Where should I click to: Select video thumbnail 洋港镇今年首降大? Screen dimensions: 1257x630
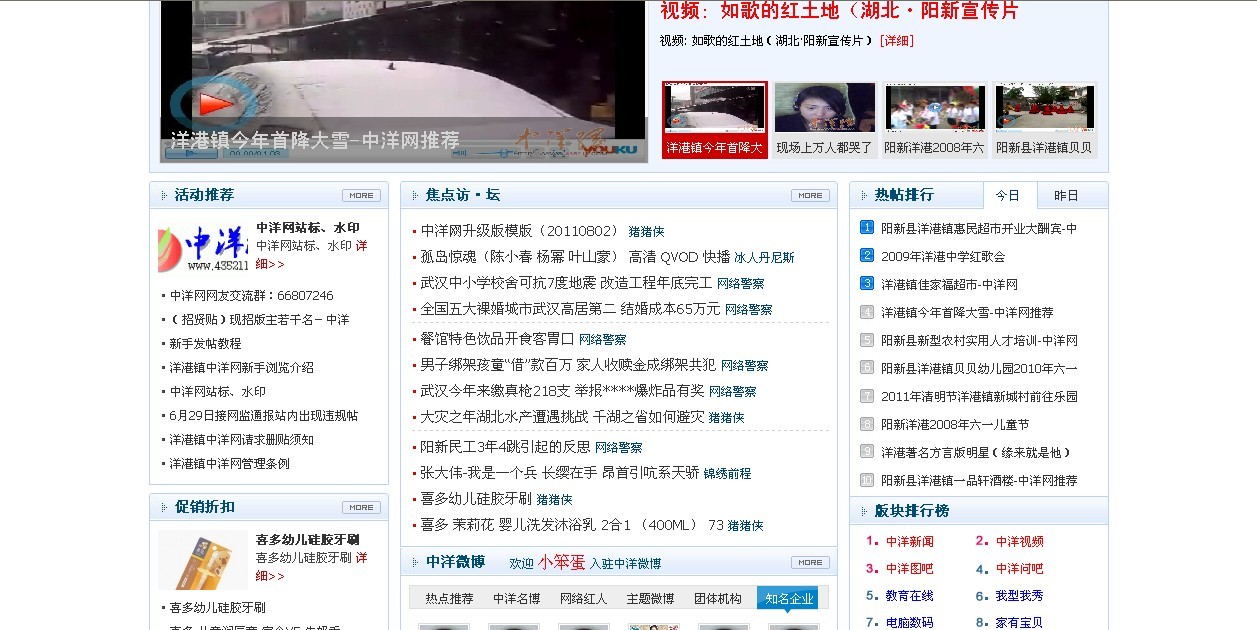pyautogui.click(x=715, y=120)
